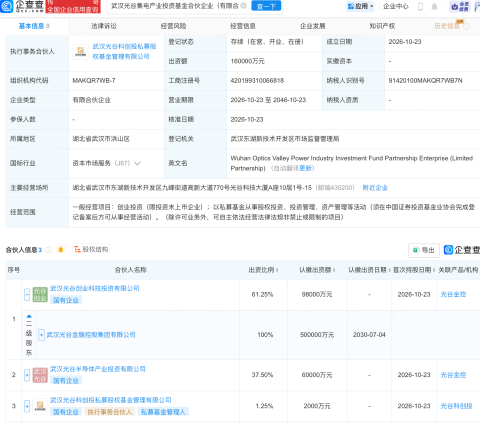The height and width of the screenshot is (426, 480).
Task: Collapse the 武汉光谷创业科技投资有限公司 row
Action: 27,294
